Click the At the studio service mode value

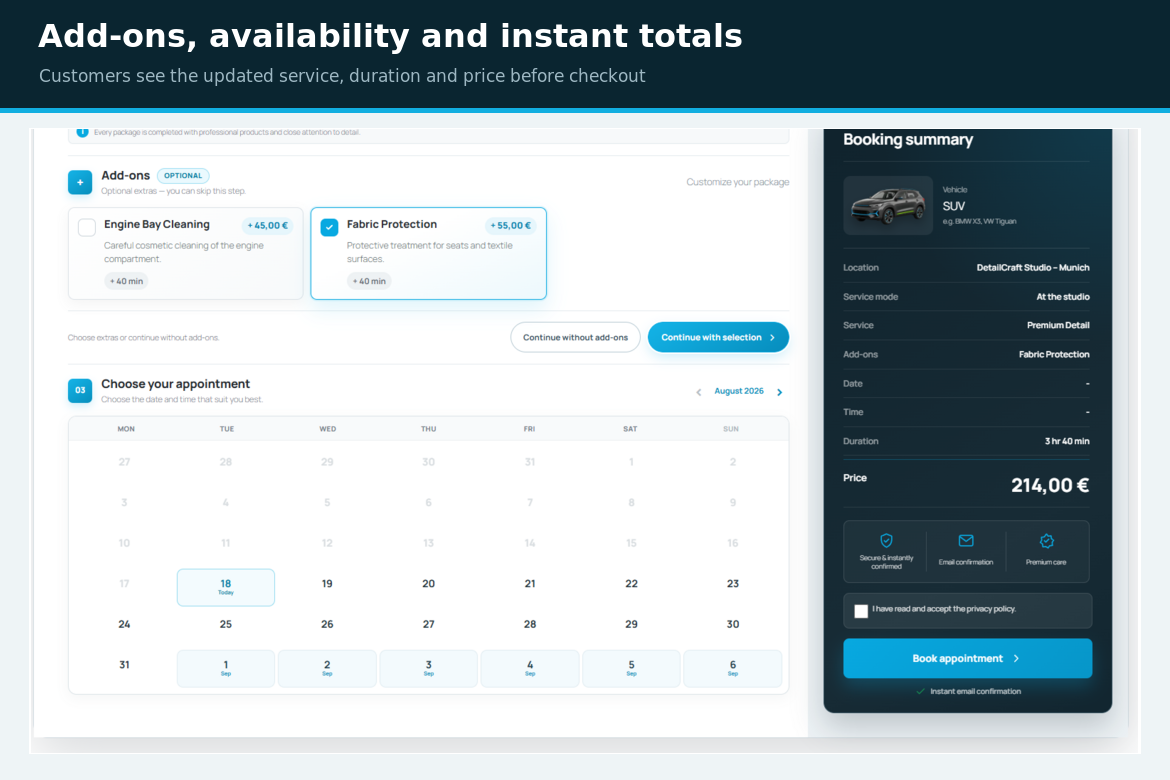[x=1063, y=297]
